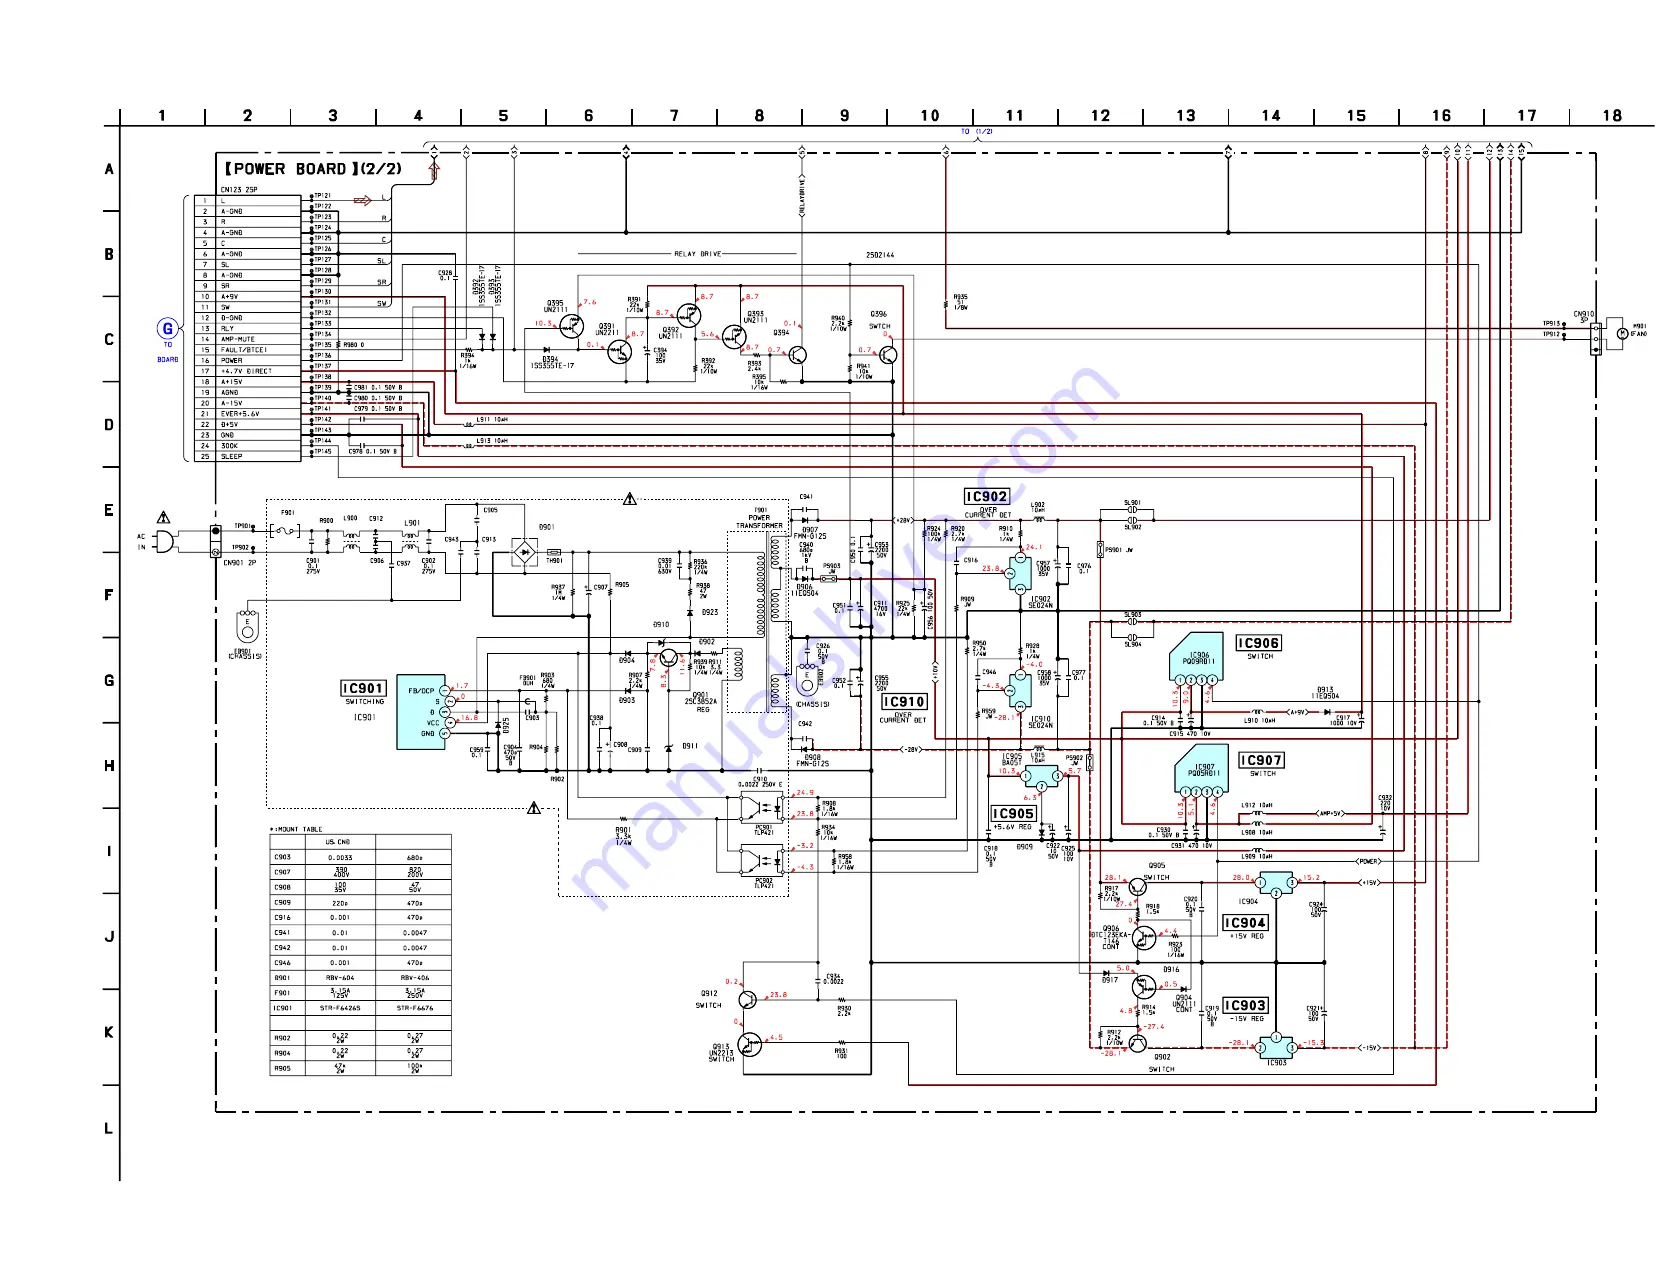Click the blue G board connector symbol

(x=167, y=328)
